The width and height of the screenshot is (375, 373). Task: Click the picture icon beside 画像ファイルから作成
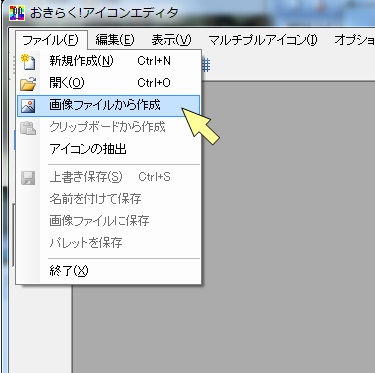point(28,106)
